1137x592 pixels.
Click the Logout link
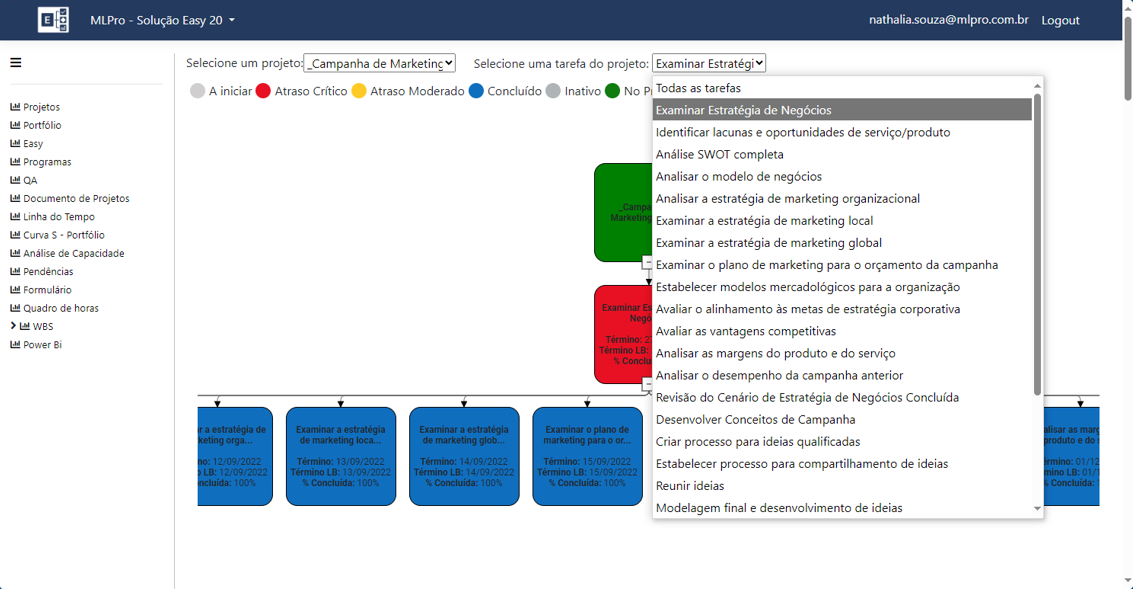pyautogui.click(x=1060, y=20)
